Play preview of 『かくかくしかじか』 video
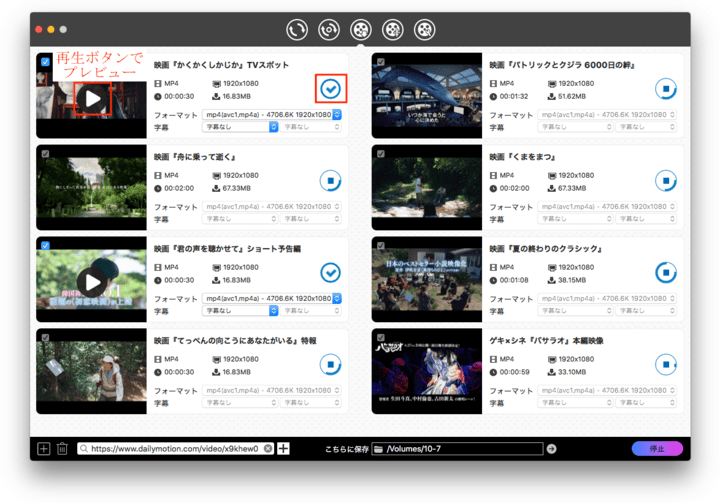The width and height of the screenshot is (720, 503). 92,98
